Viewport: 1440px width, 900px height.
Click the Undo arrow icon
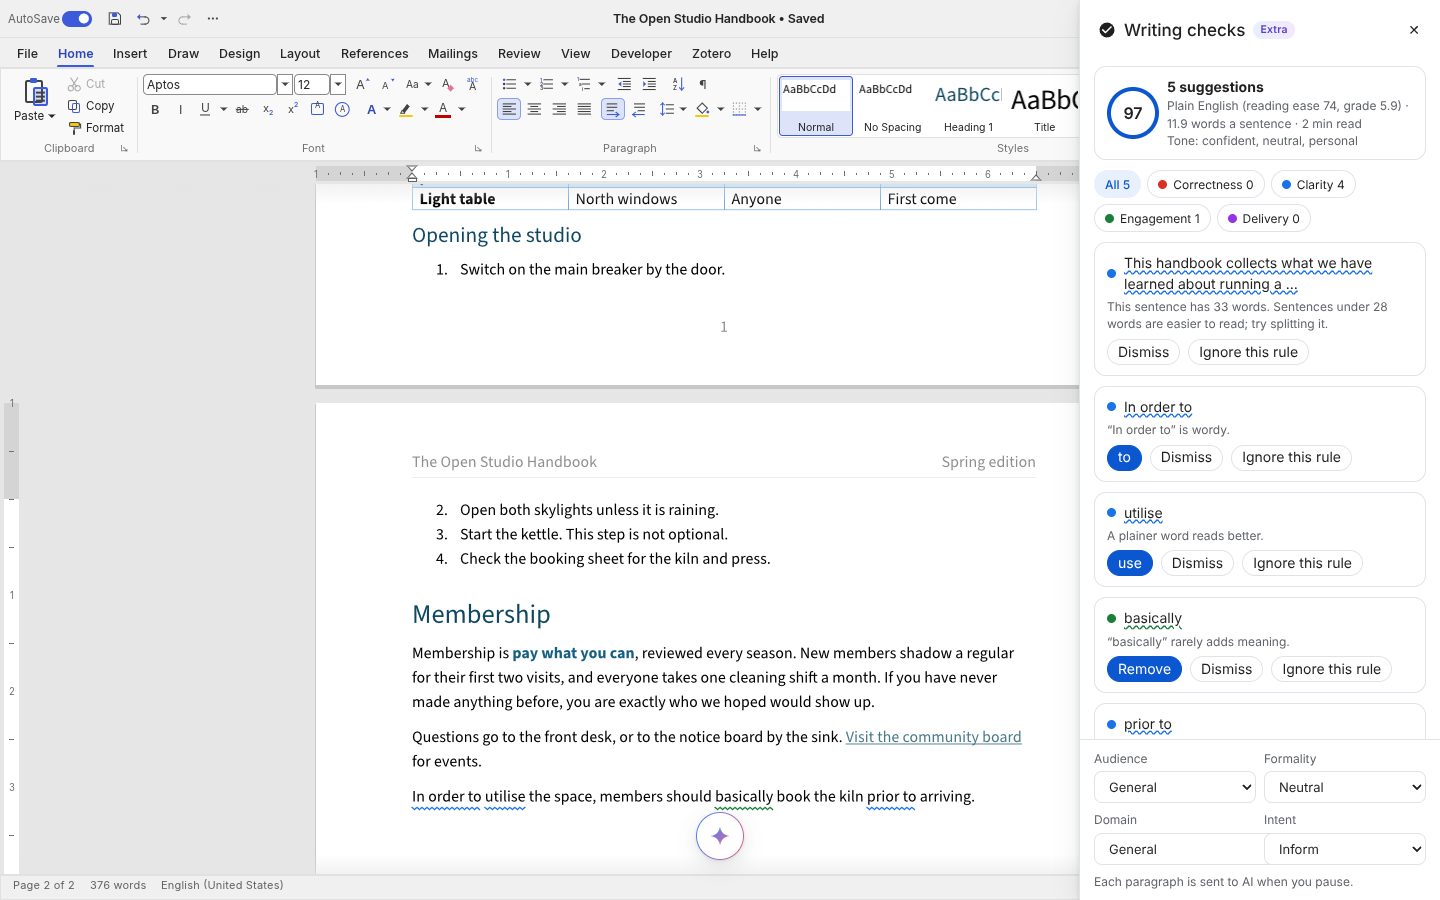click(x=143, y=19)
